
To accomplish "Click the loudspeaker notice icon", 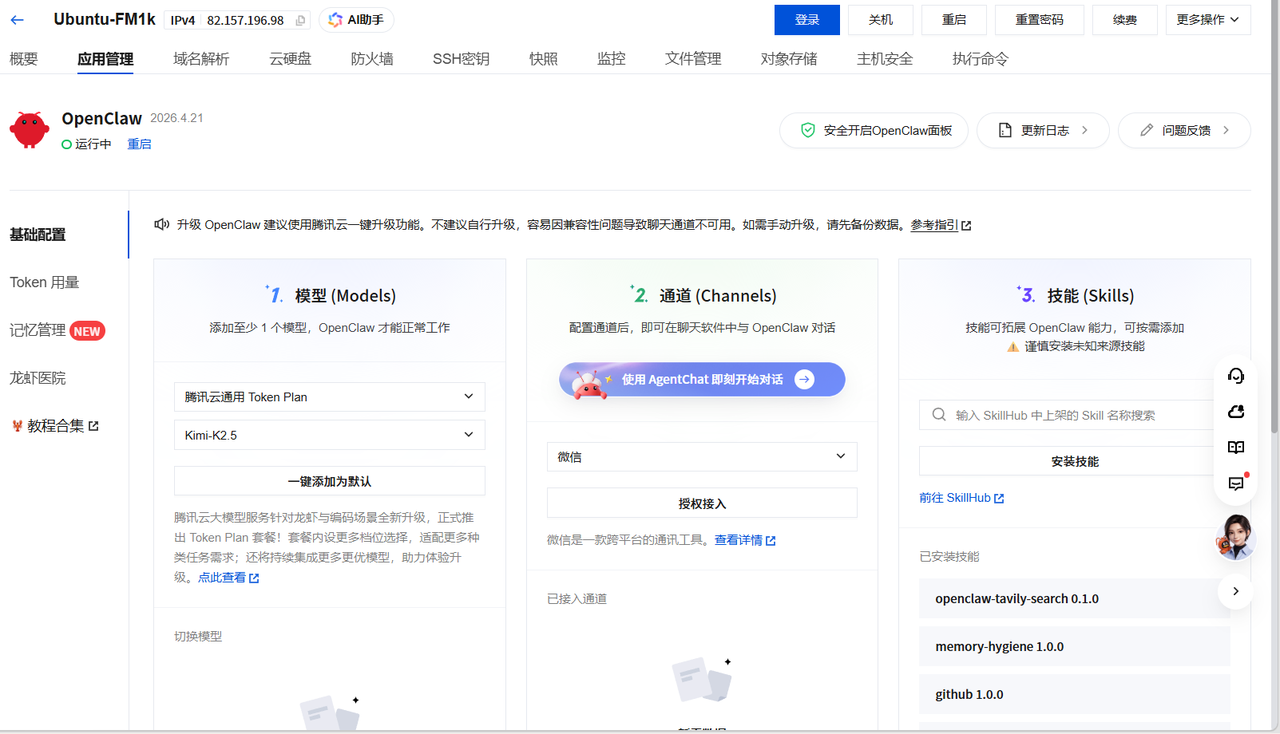I will [161, 224].
